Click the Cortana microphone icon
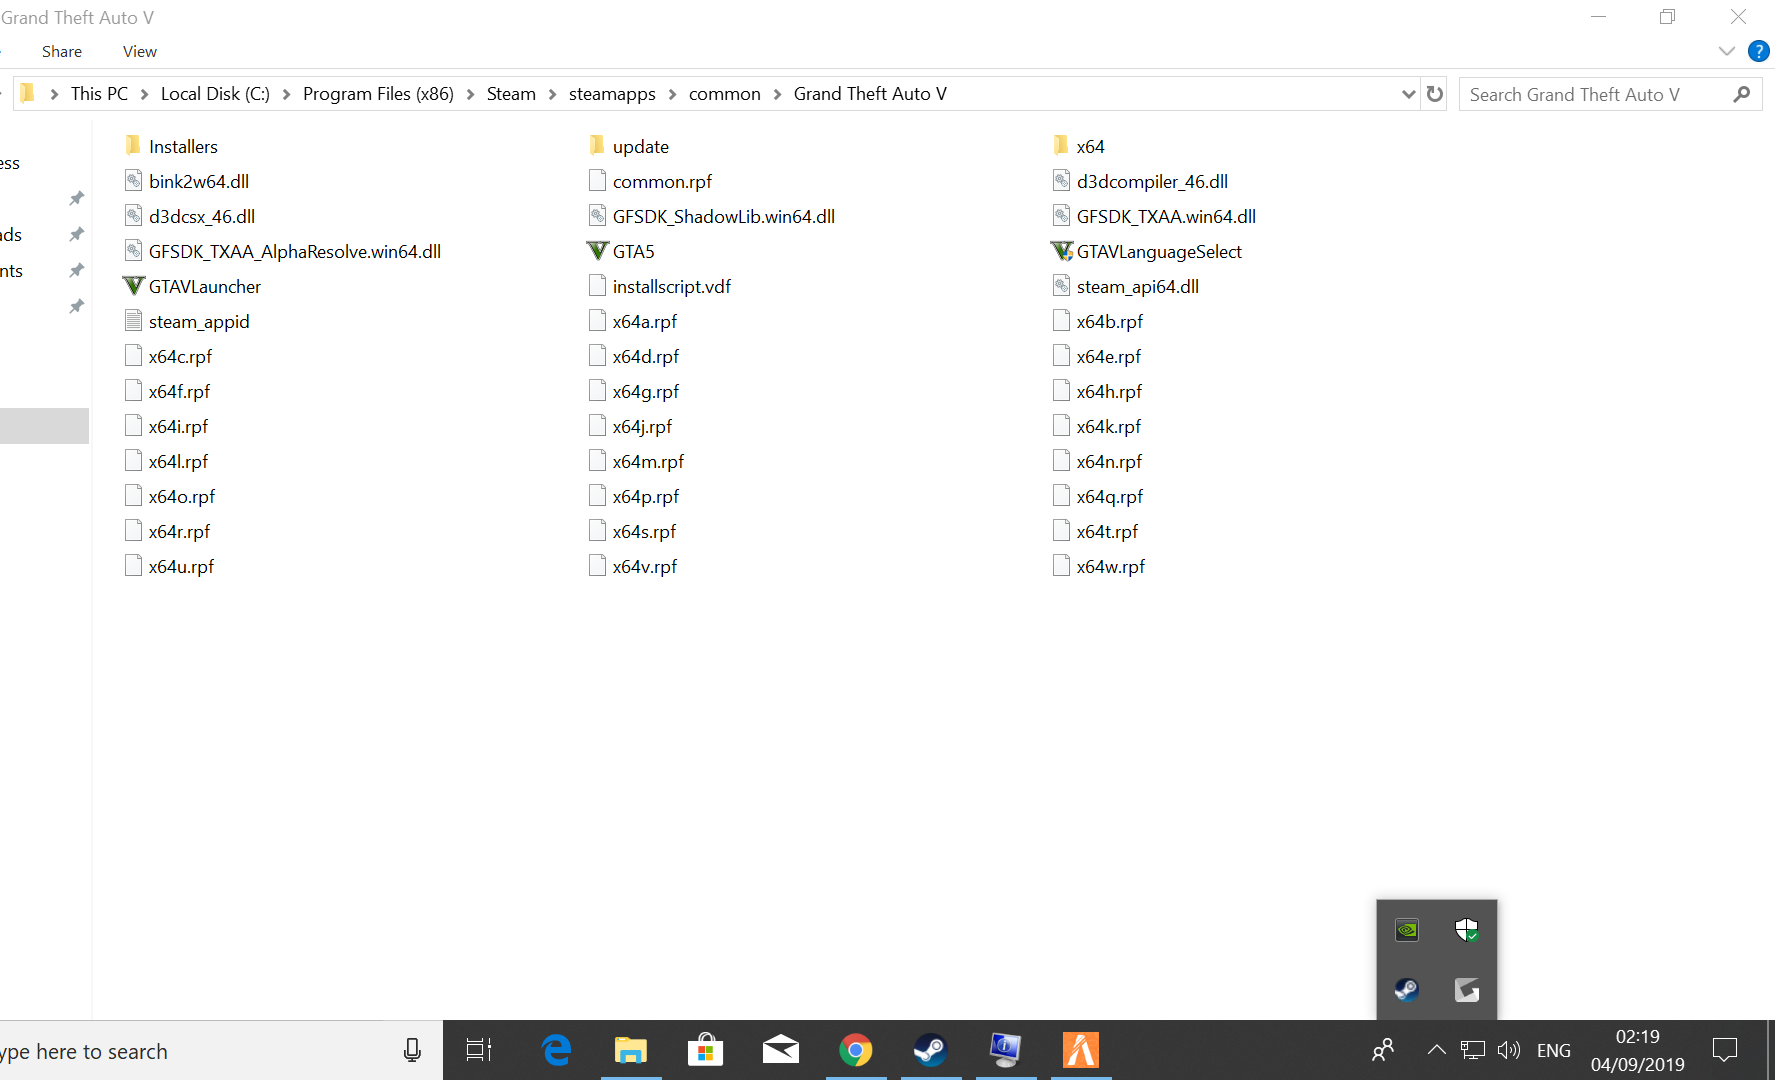This screenshot has height=1080, width=1775. pyautogui.click(x=412, y=1050)
